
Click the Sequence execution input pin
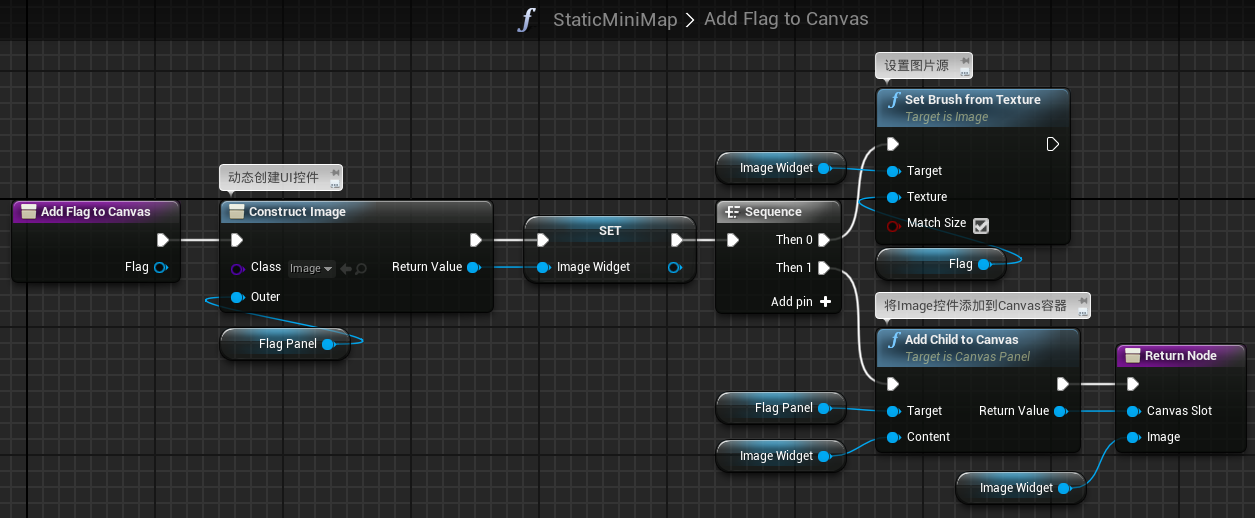[x=733, y=240]
